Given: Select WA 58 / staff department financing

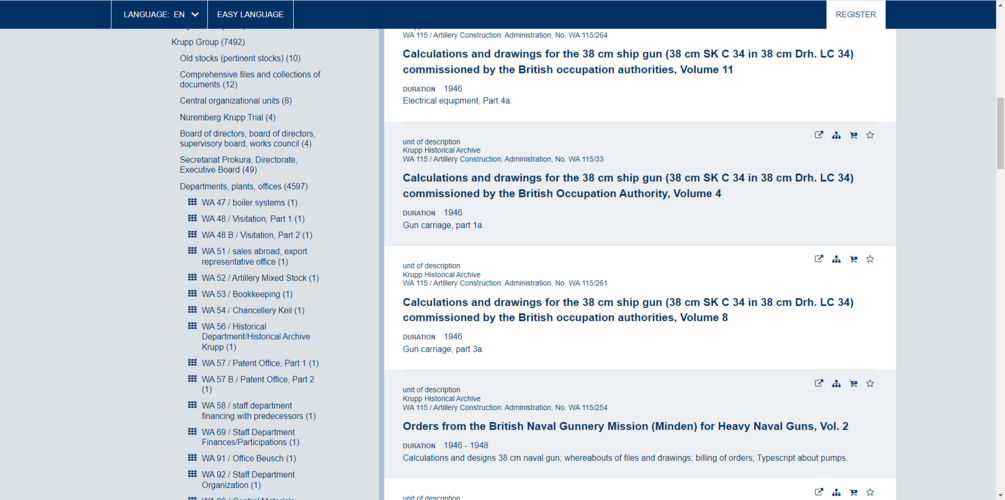Looking at the screenshot, I should click(259, 411).
